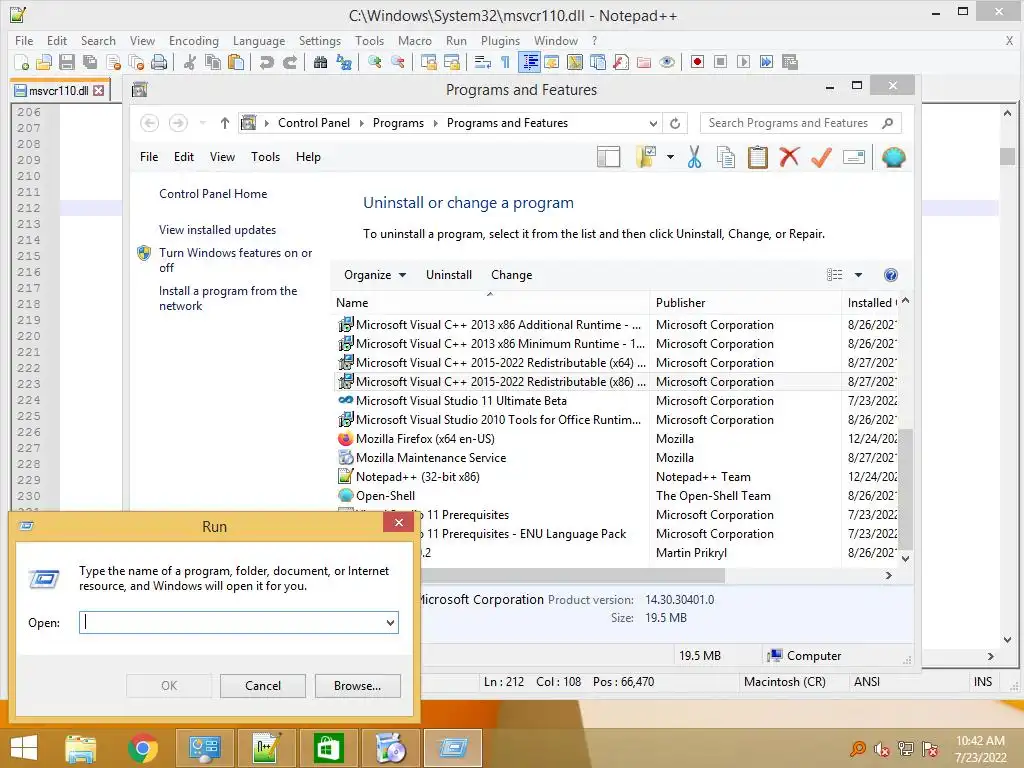
Task: Click Cancel in the Run dialog
Action: 263,686
